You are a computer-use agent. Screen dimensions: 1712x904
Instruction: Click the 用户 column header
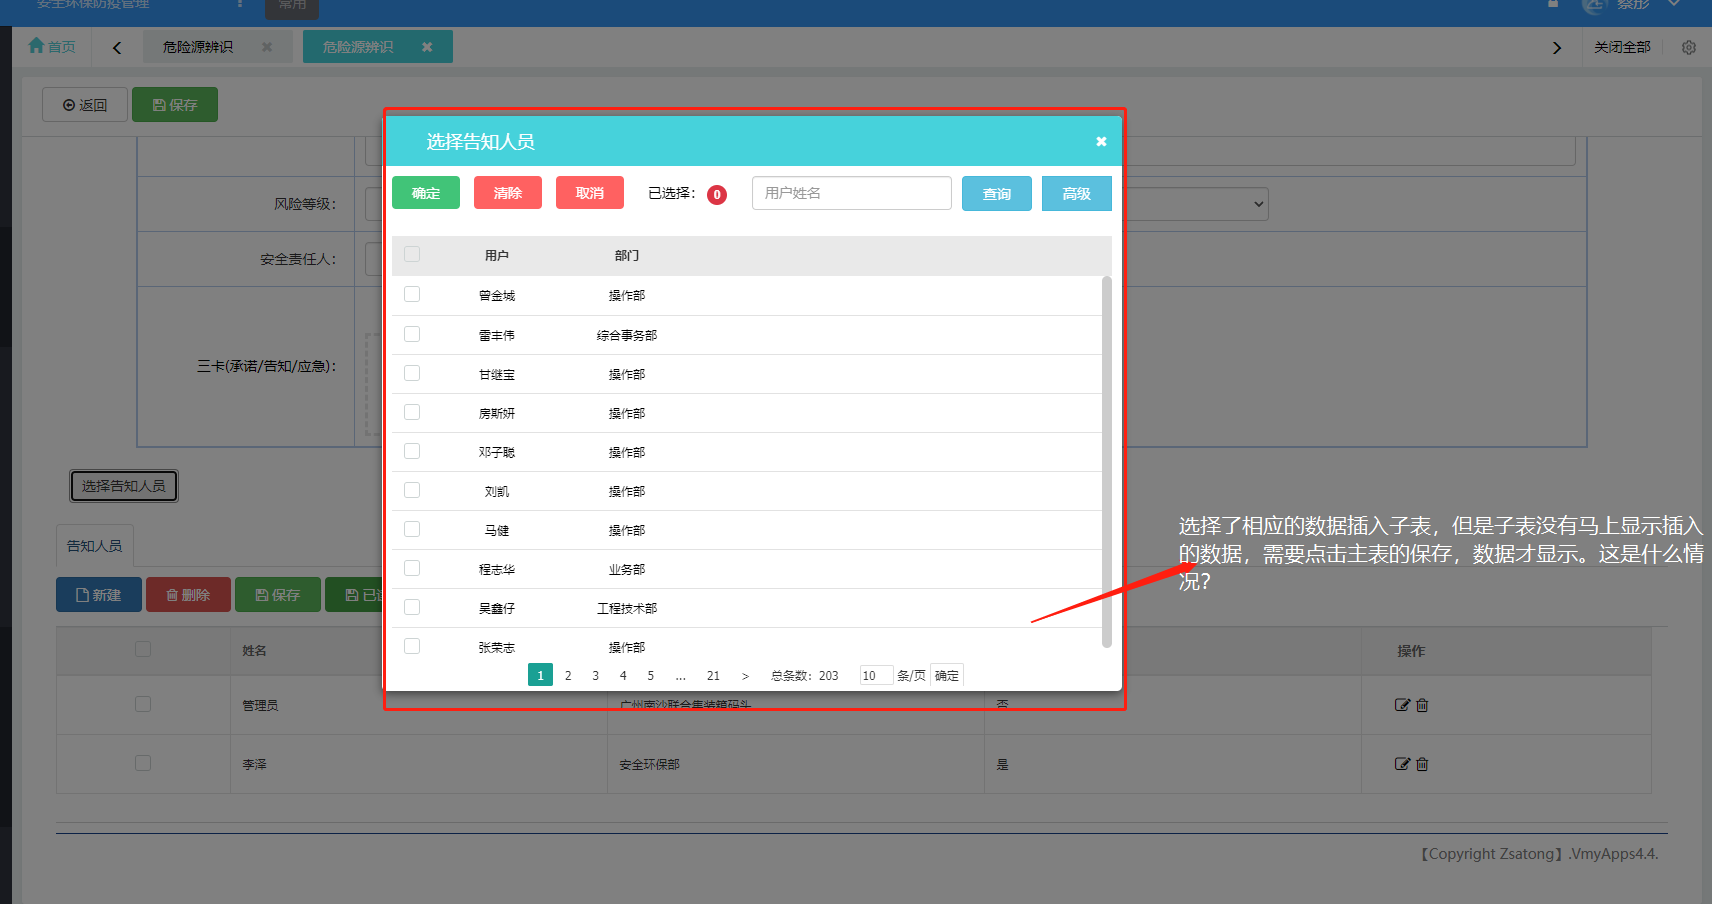point(497,256)
